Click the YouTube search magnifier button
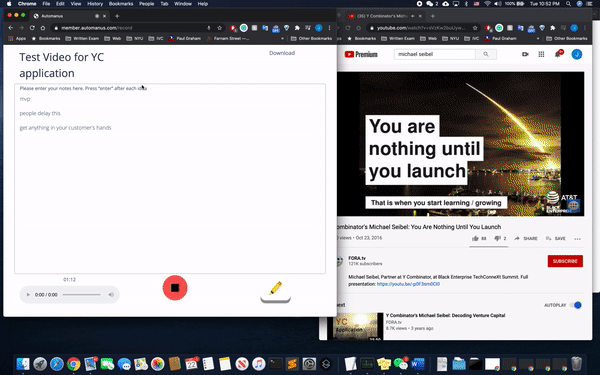 [486, 54]
